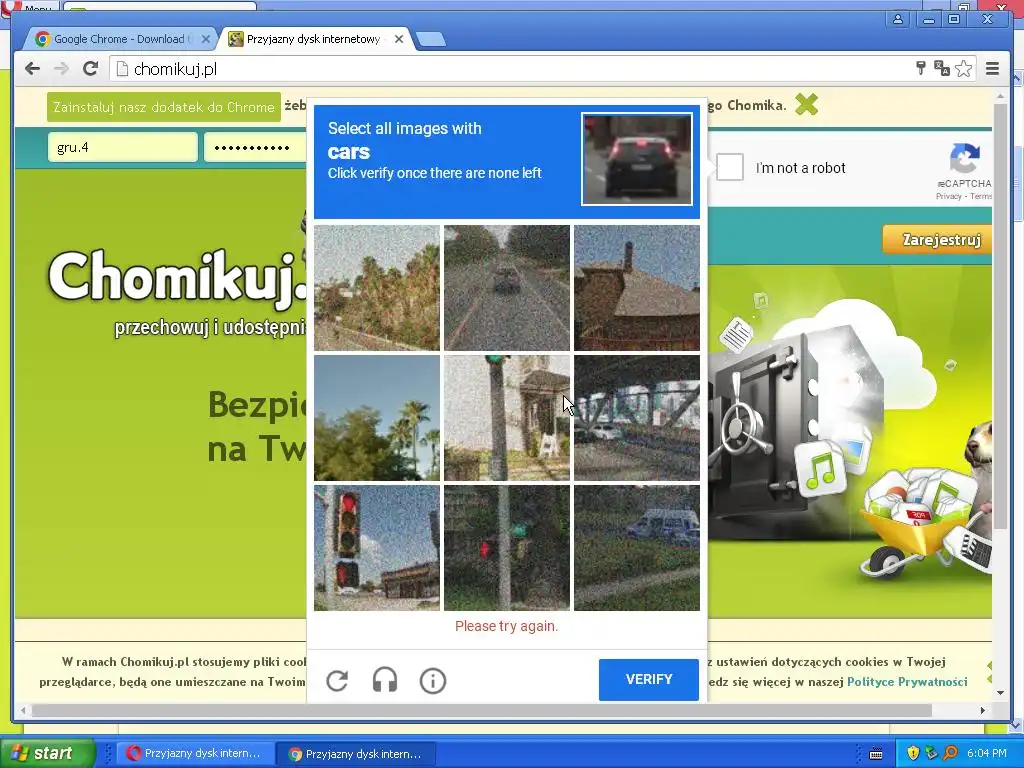Click the magnifier tray icon
The image size is (1024, 768).
[950, 753]
